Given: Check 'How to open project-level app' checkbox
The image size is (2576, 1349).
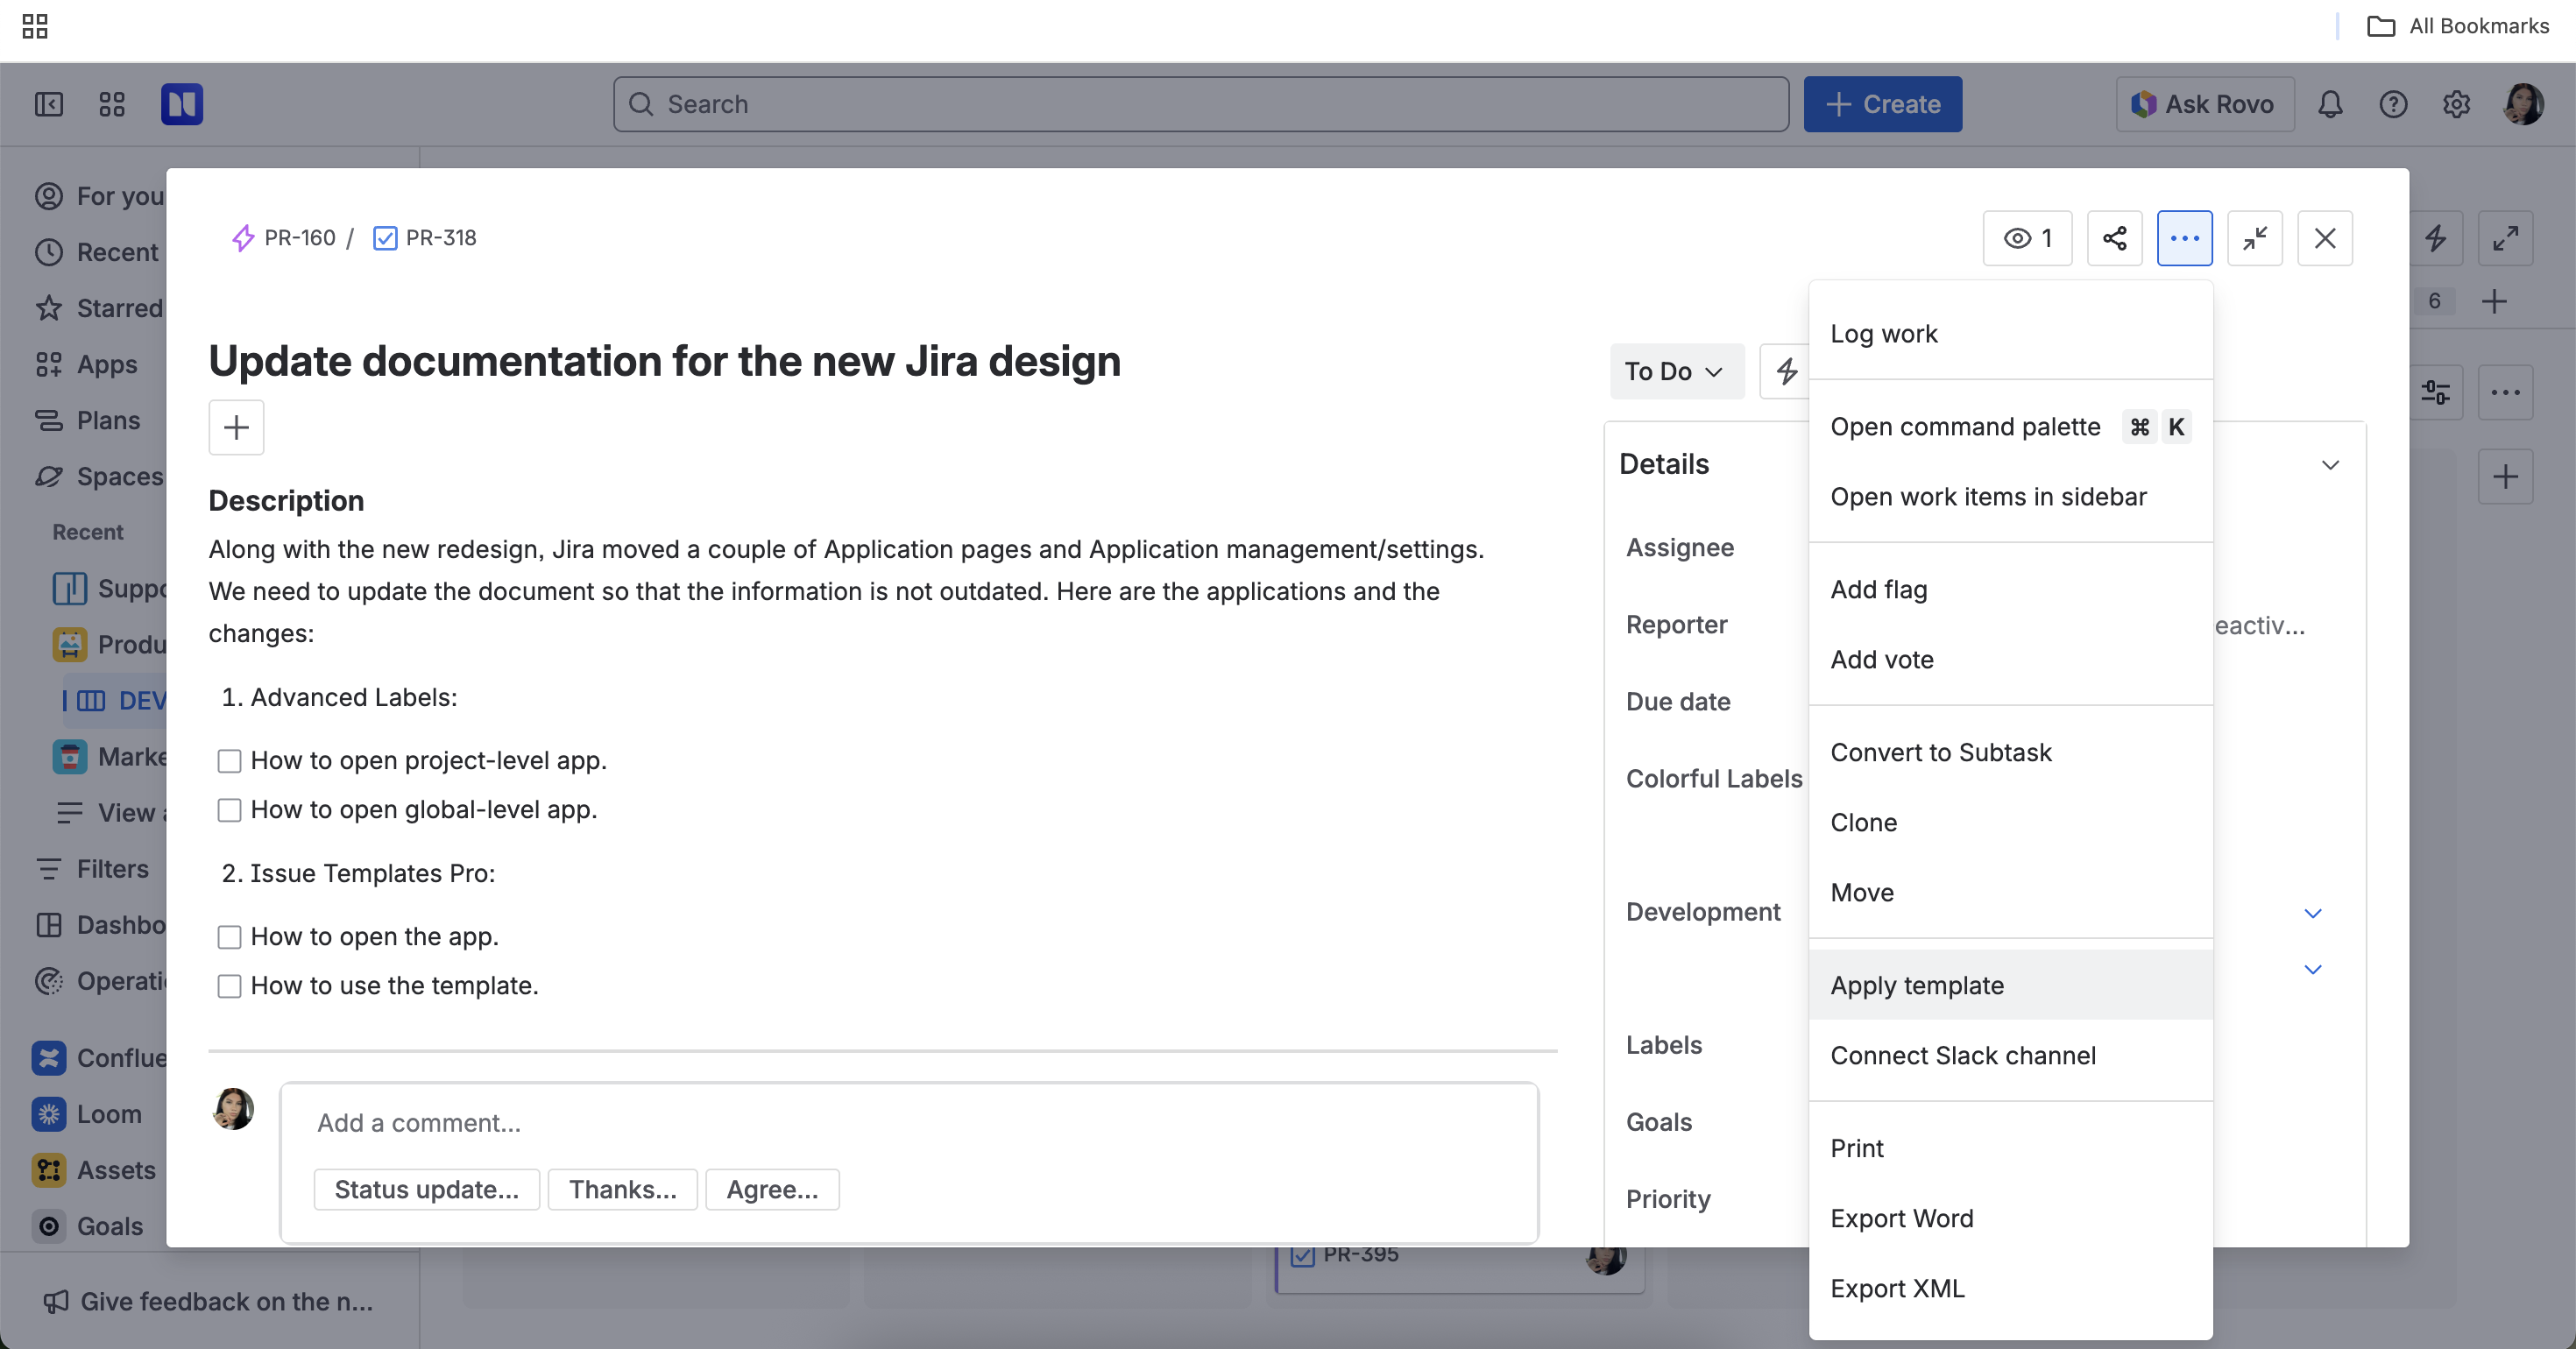Looking at the screenshot, I should [x=229, y=761].
